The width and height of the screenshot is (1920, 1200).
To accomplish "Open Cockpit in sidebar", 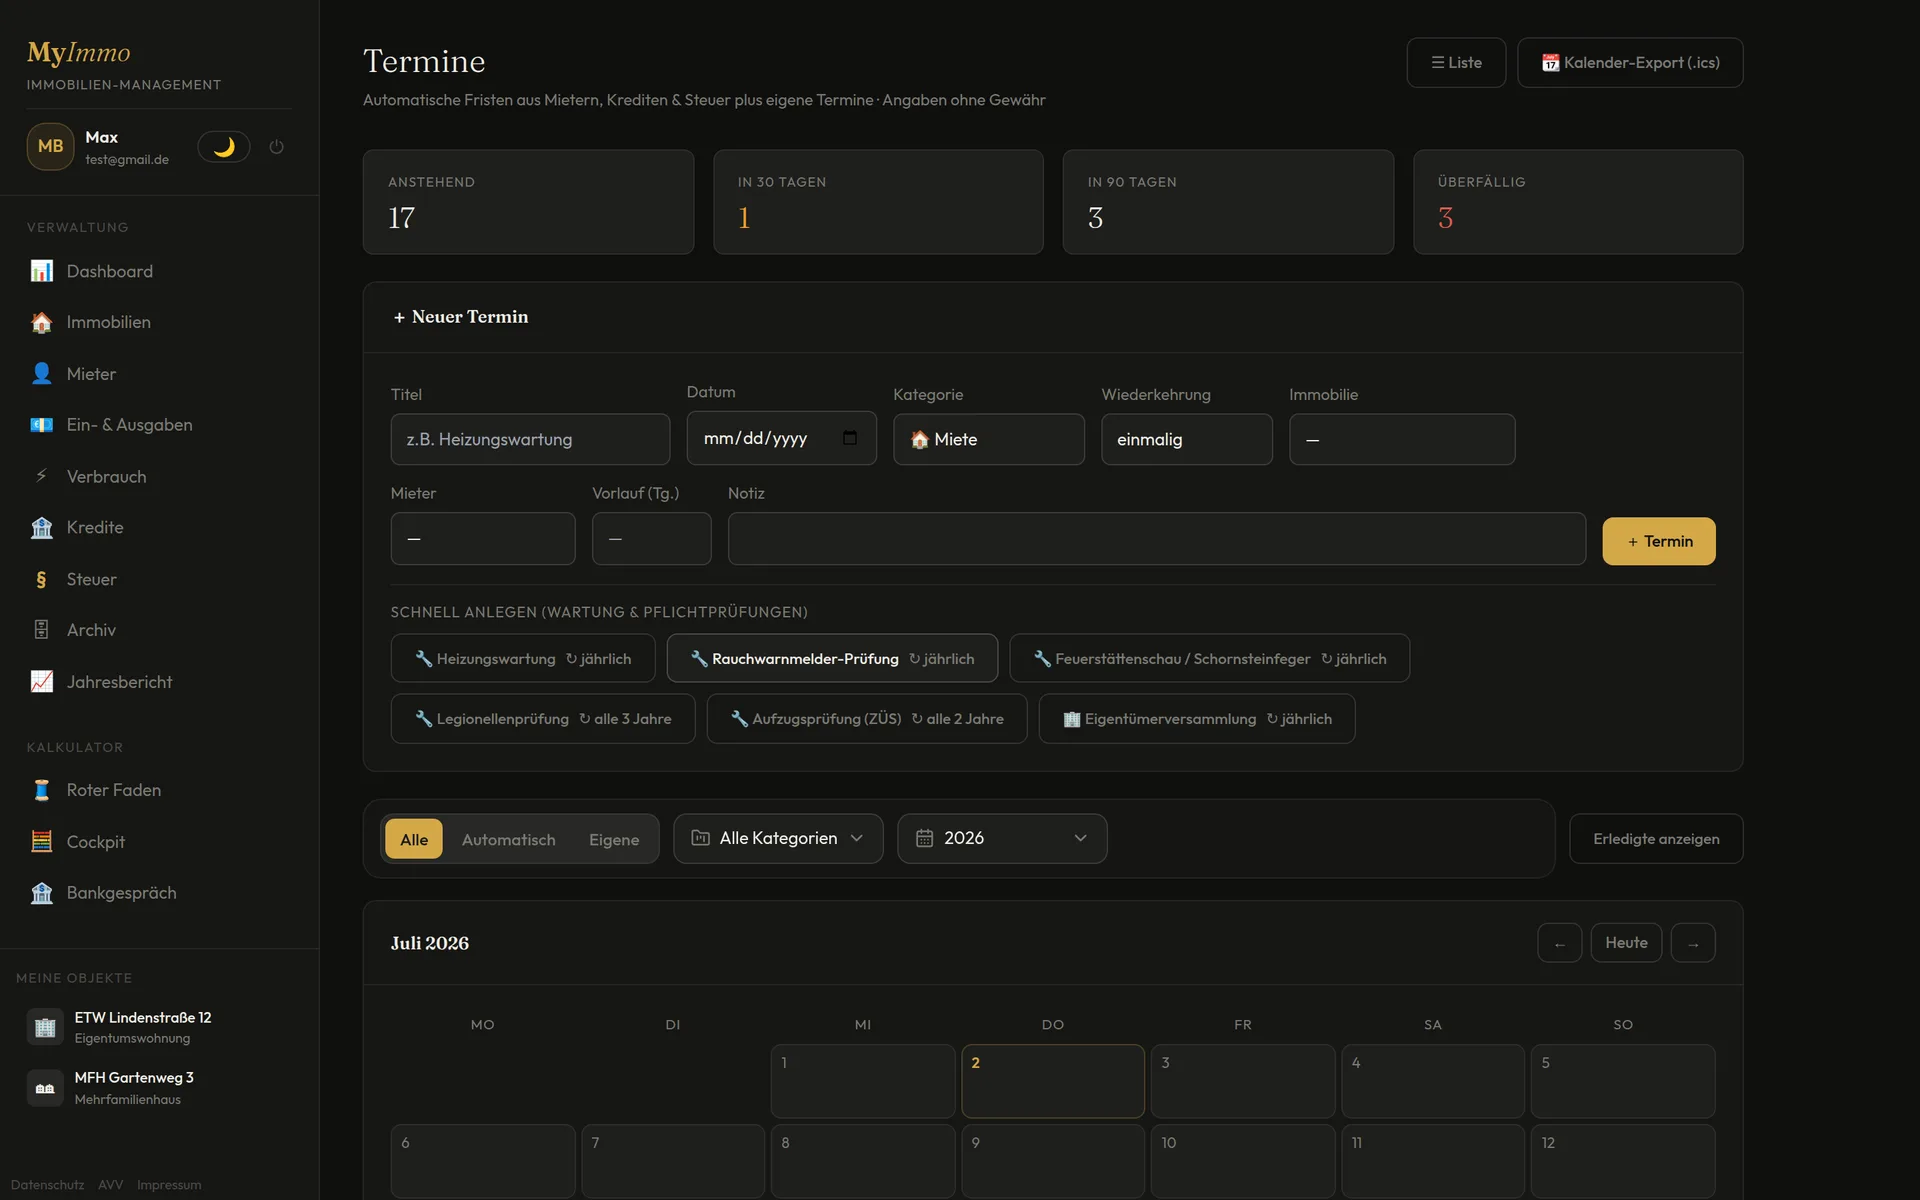I will [x=159, y=841].
